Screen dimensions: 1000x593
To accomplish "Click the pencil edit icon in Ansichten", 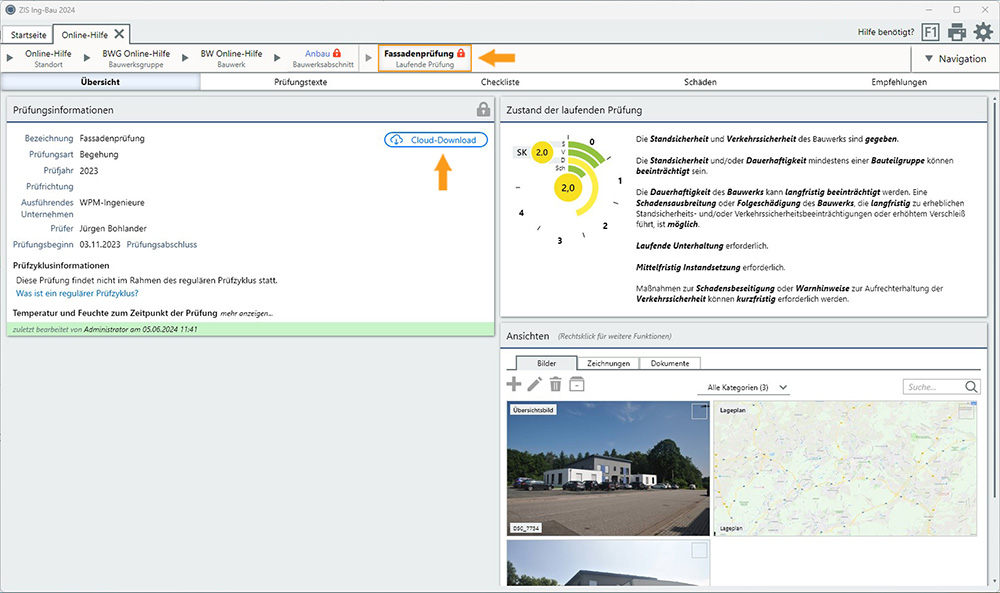I will tap(535, 384).
